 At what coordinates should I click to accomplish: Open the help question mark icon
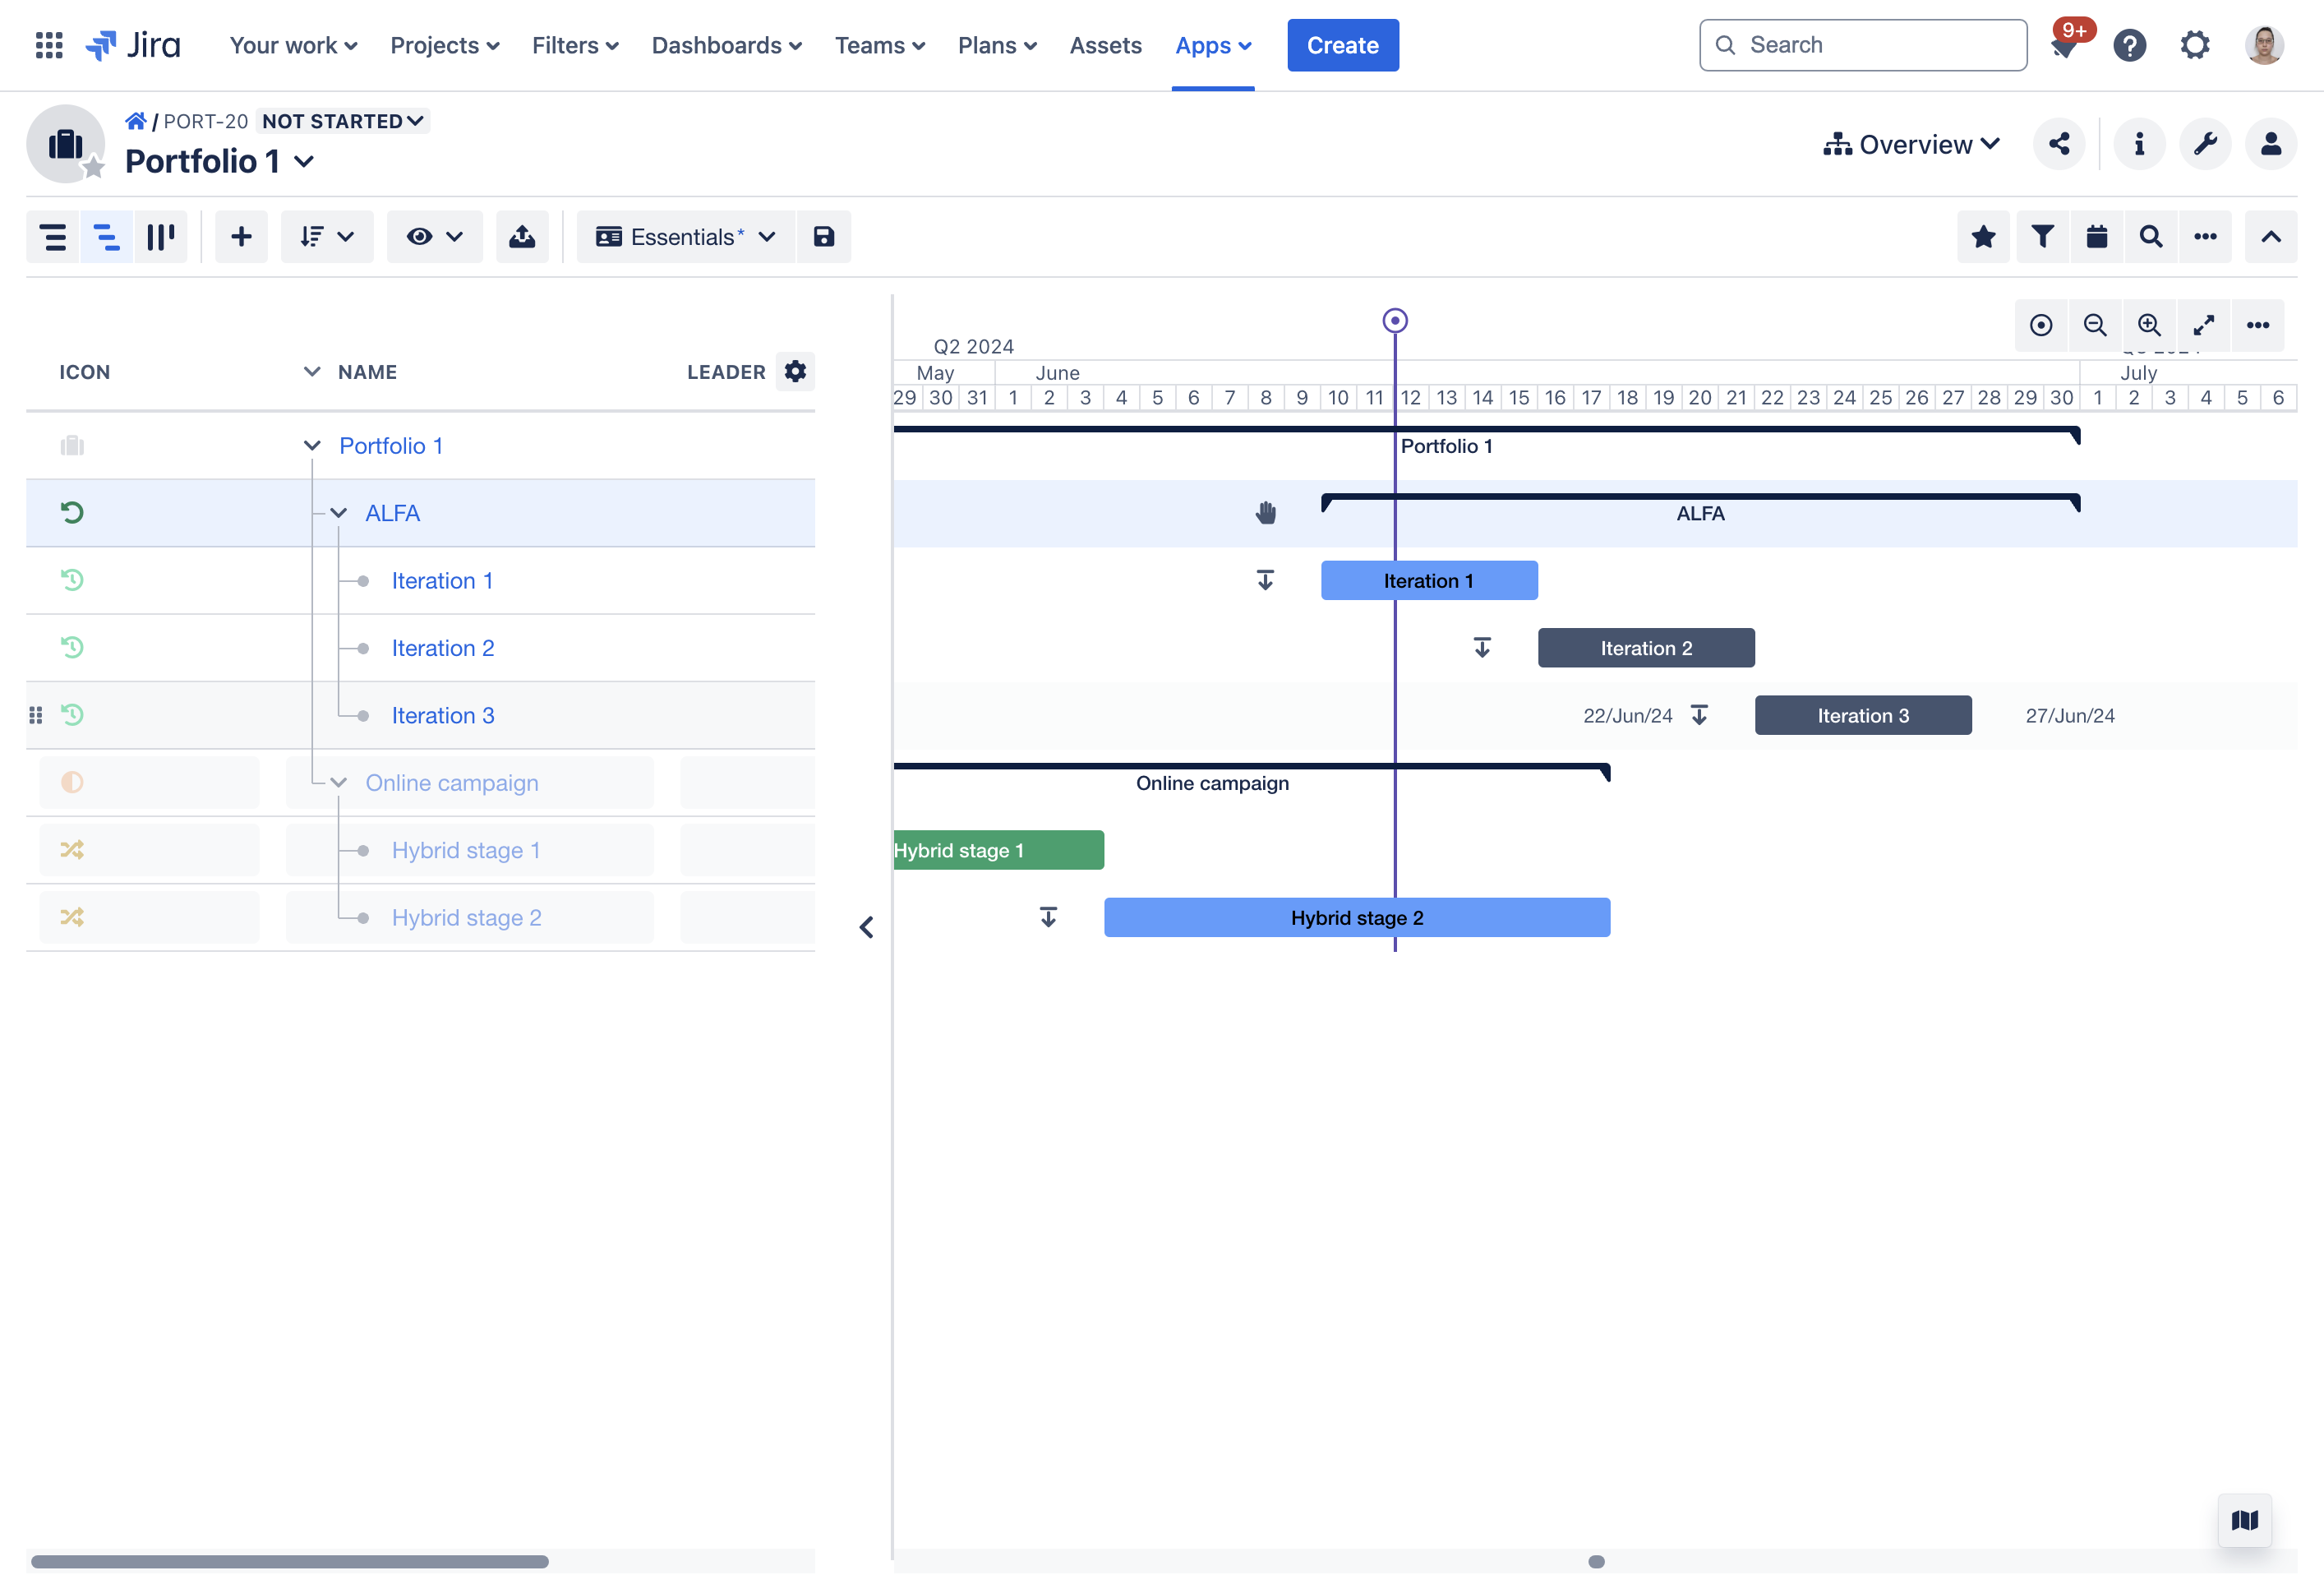pyautogui.click(x=2129, y=45)
